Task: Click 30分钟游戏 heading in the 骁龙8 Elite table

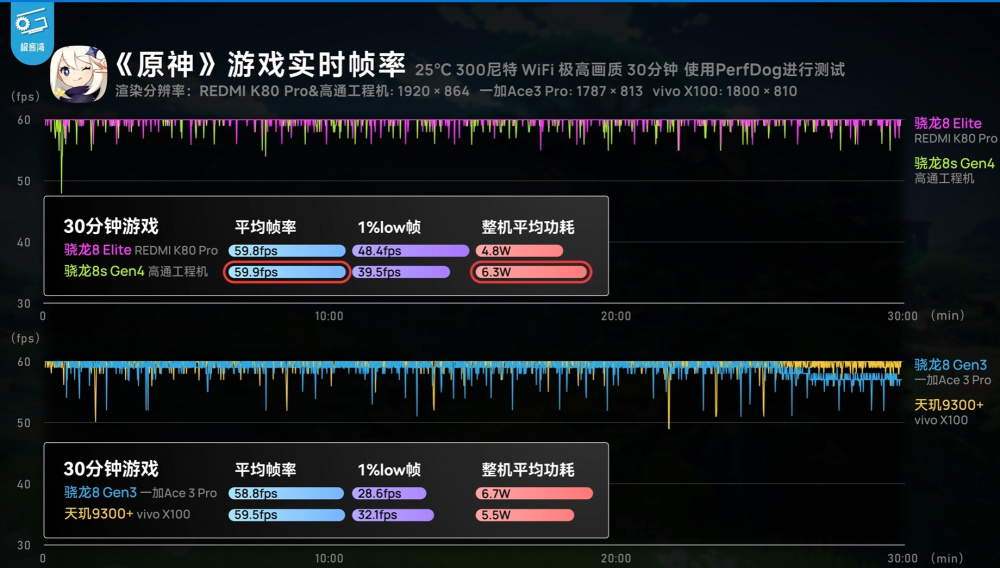Action: coord(111,226)
